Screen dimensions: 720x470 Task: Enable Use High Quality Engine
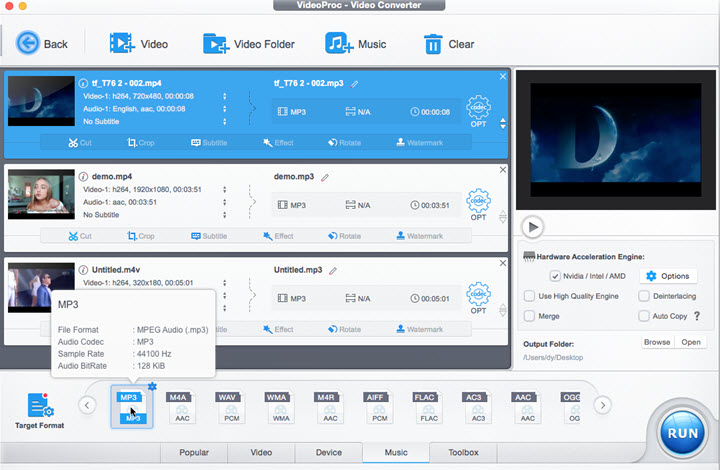pyautogui.click(x=529, y=296)
